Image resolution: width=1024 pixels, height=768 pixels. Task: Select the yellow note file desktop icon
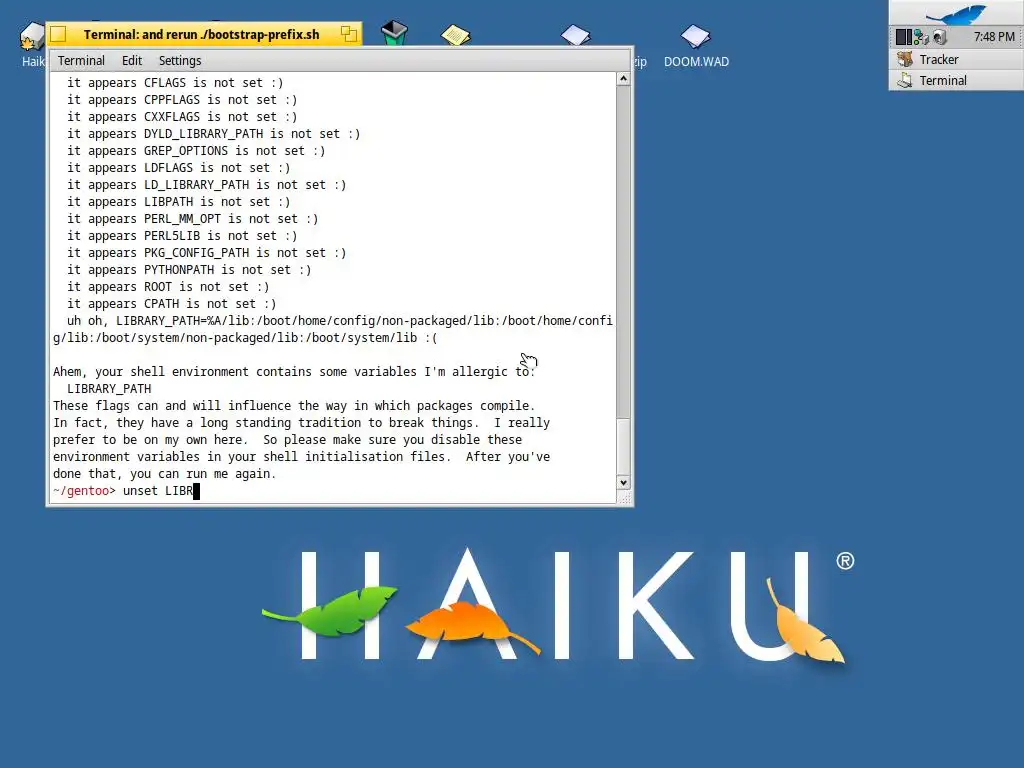pyautogui.click(x=455, y=35)
